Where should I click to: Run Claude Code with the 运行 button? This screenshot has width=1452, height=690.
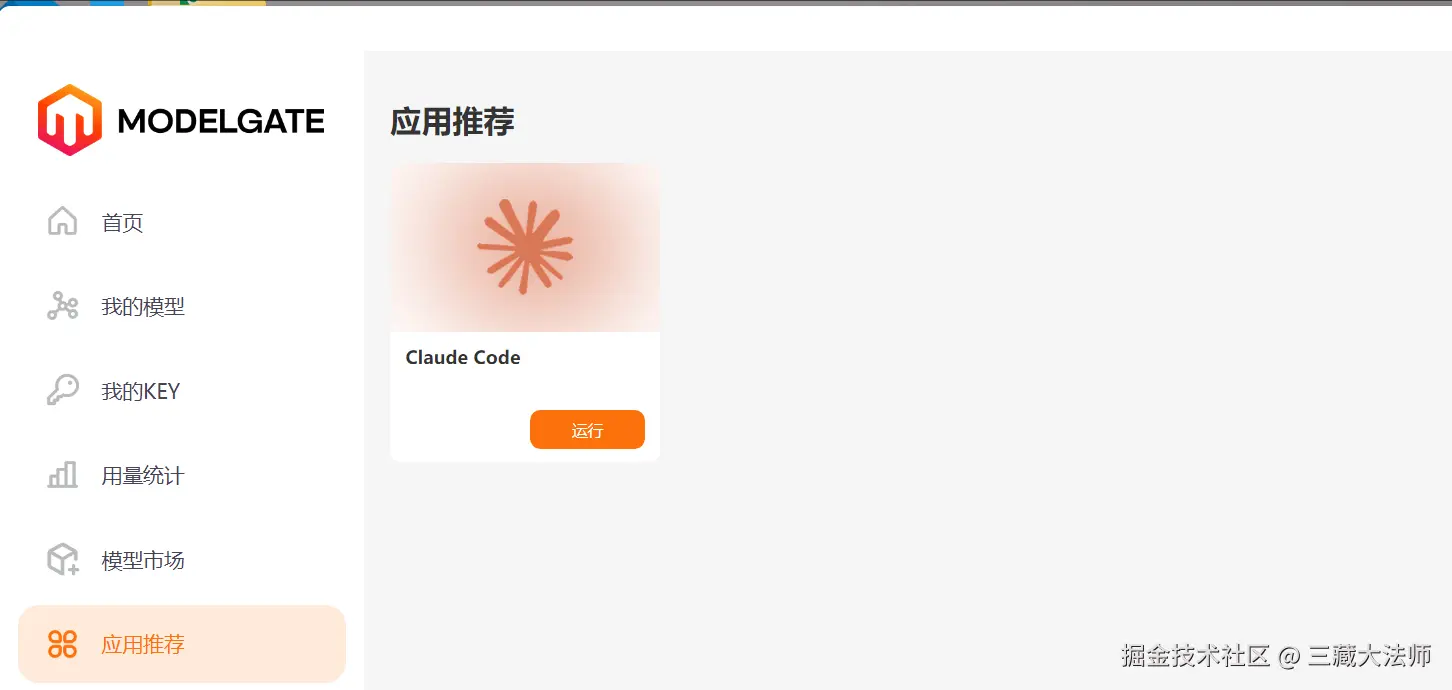pos(587,430)
